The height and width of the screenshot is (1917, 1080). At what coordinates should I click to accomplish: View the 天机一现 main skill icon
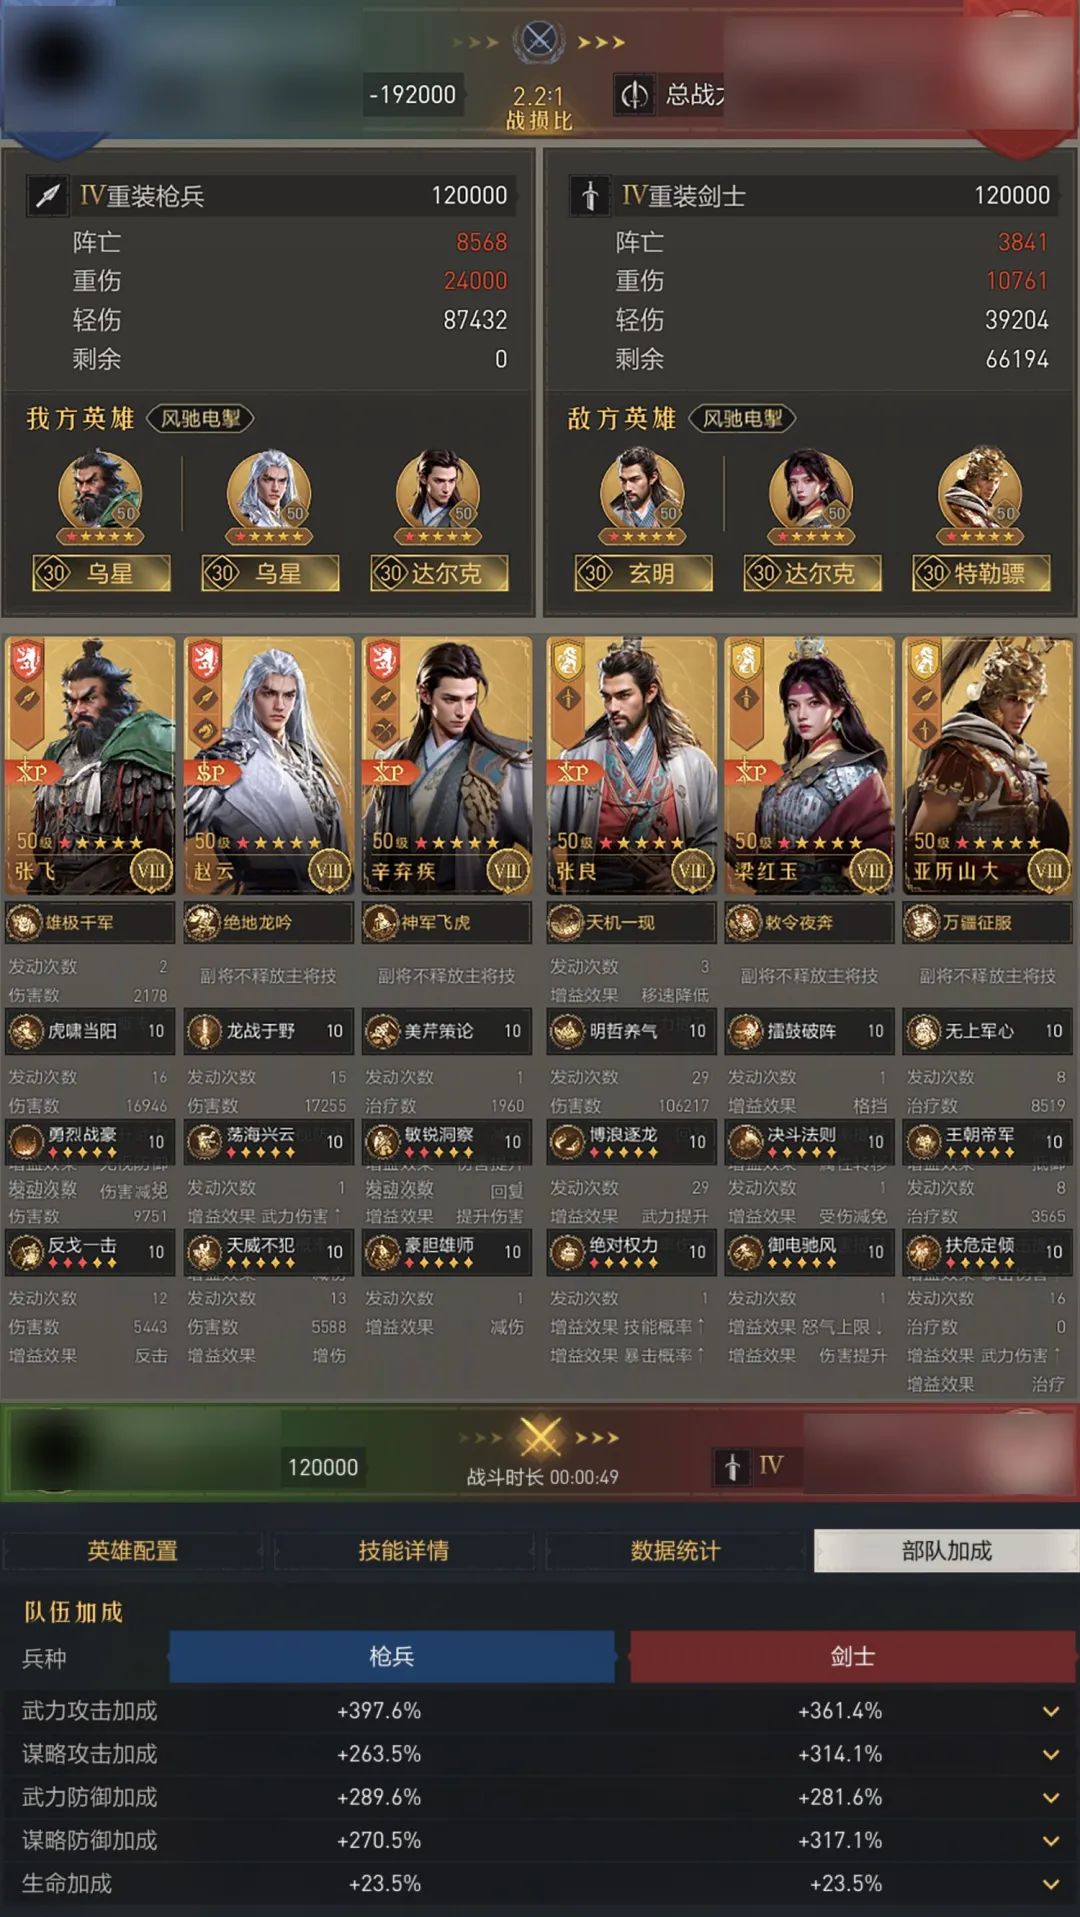[x=566, y=922]
